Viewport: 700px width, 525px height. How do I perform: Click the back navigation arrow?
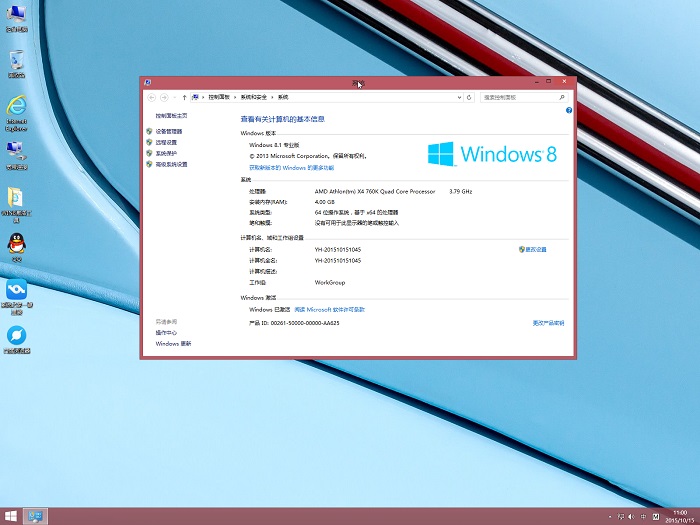[152, 97]
